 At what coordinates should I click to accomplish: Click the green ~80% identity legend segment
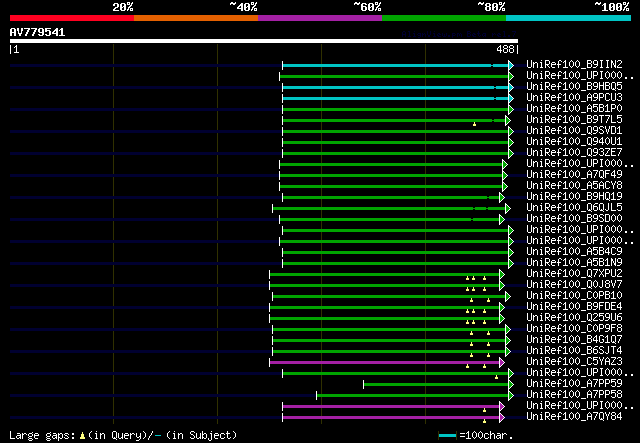(x=444, y=18)
